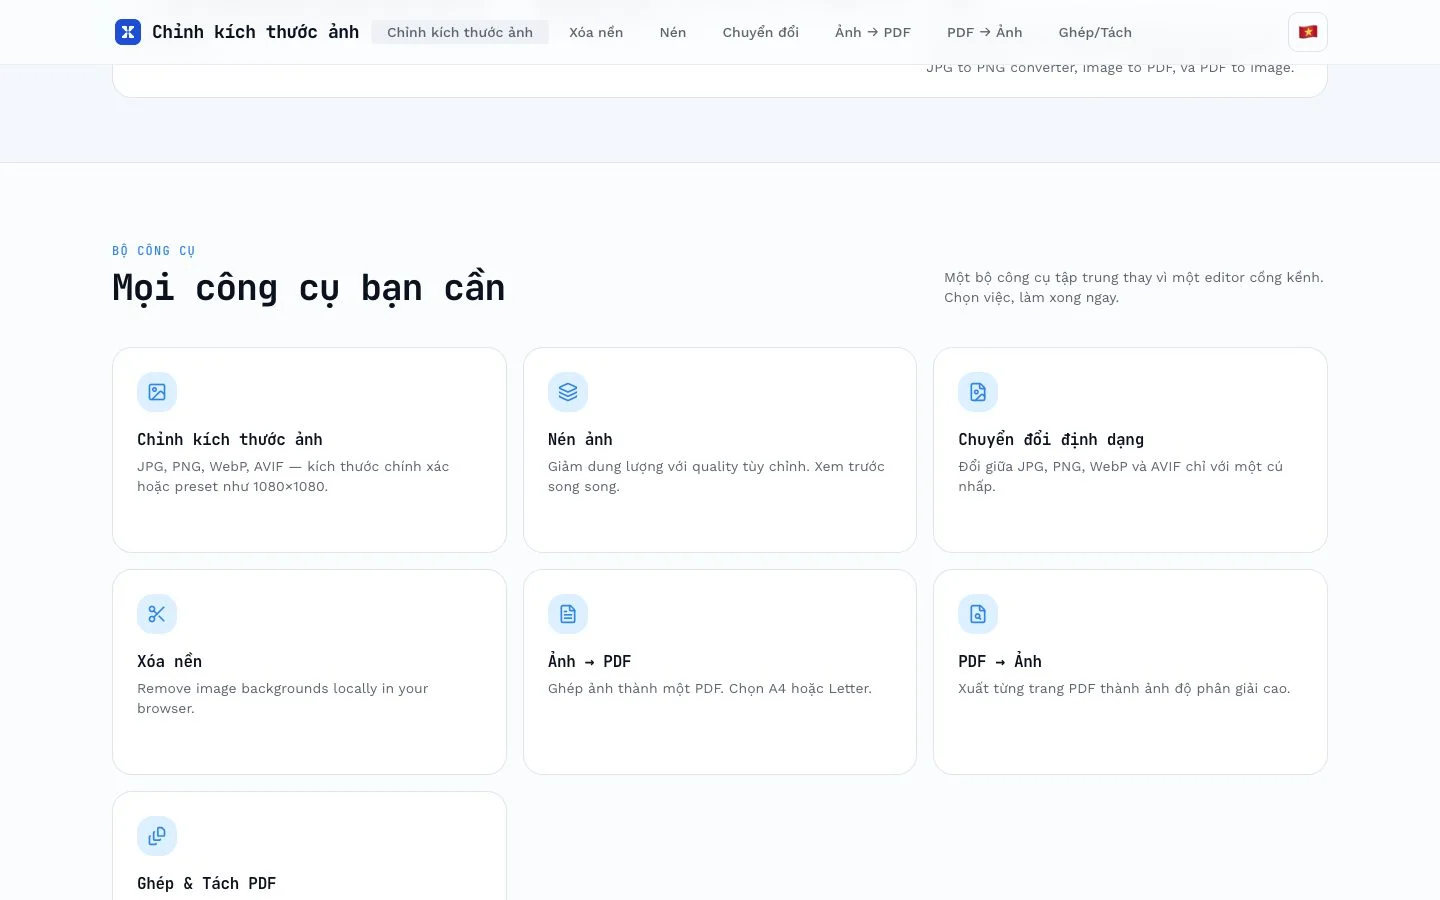Click the file-image icon on Chuyển đổi định dạng card
The height and width of the screenshot is (900, 1440).
pyautogui.click(x=978, y=392)
